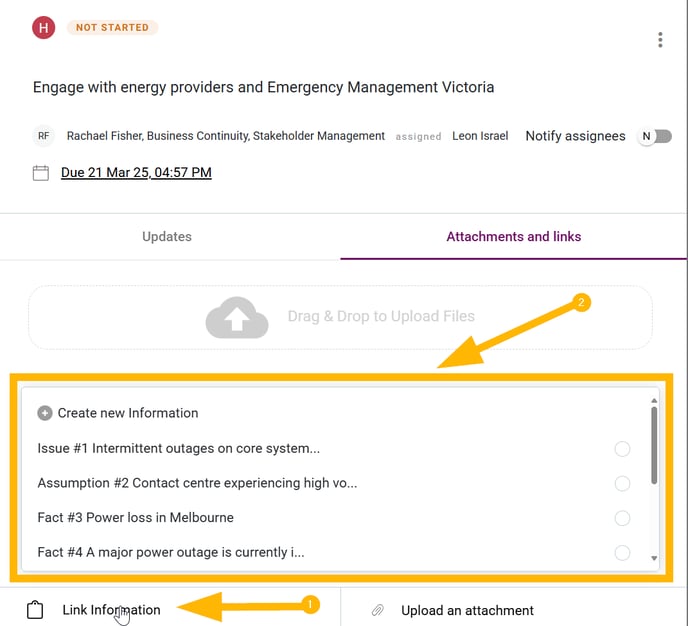
Task: Click the Due 21 Mar 25 date link
Action: pos(136,172)
